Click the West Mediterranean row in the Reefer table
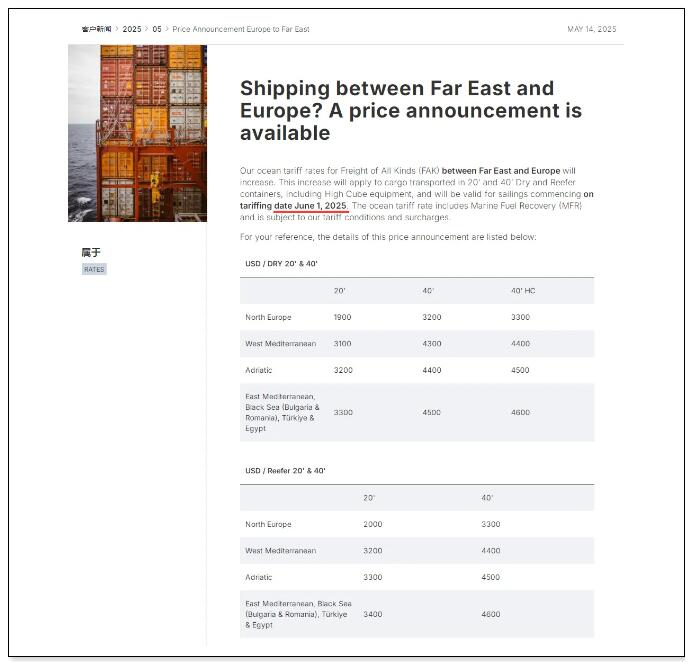This screenshot has height=662, width=688. click(x=417, y=551)
